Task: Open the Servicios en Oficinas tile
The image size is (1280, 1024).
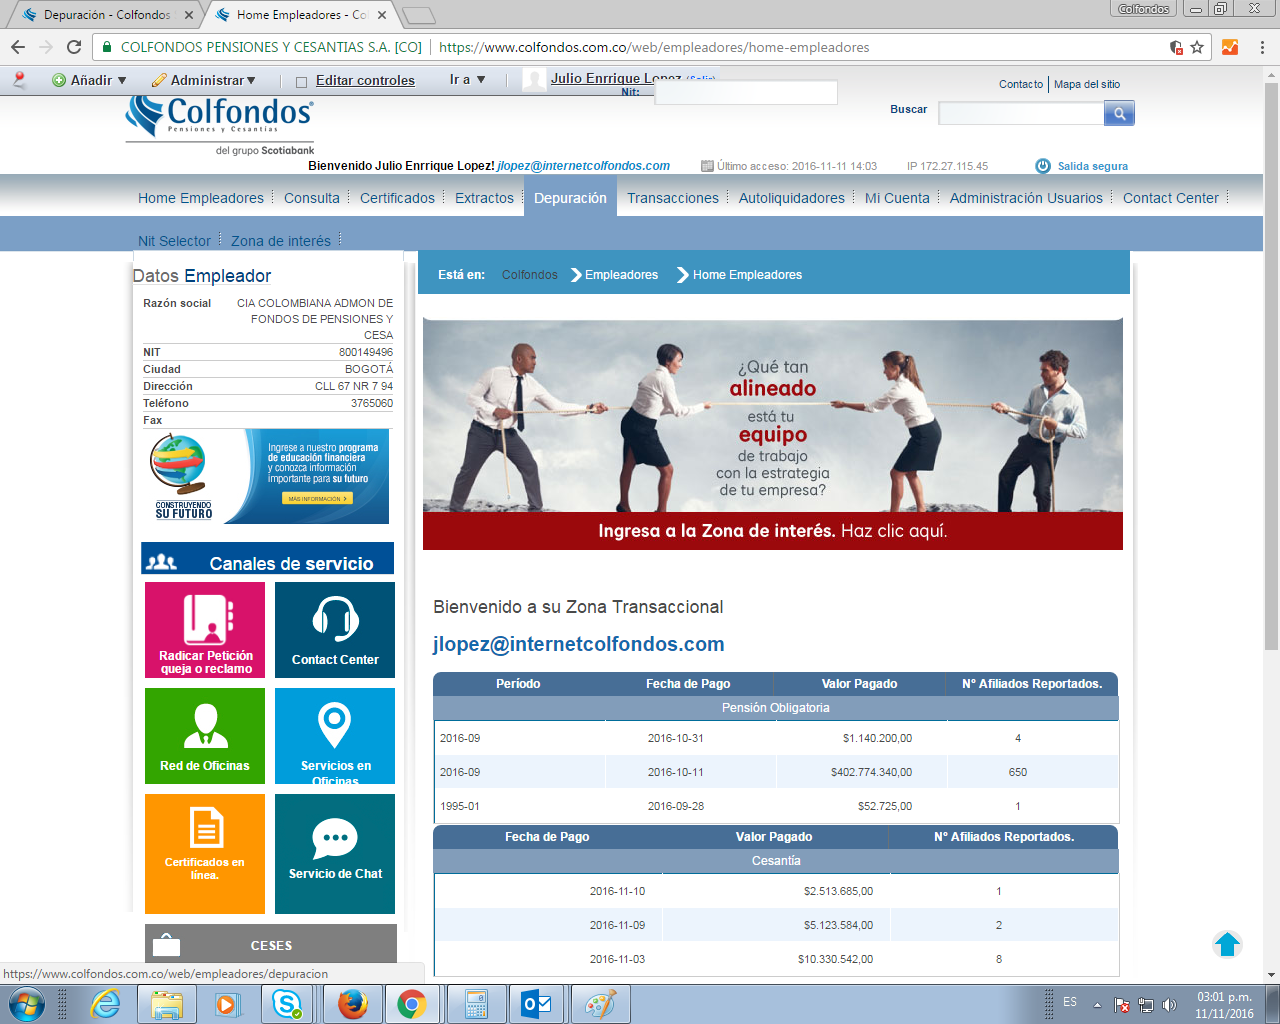Action: (x=335, y=736)
